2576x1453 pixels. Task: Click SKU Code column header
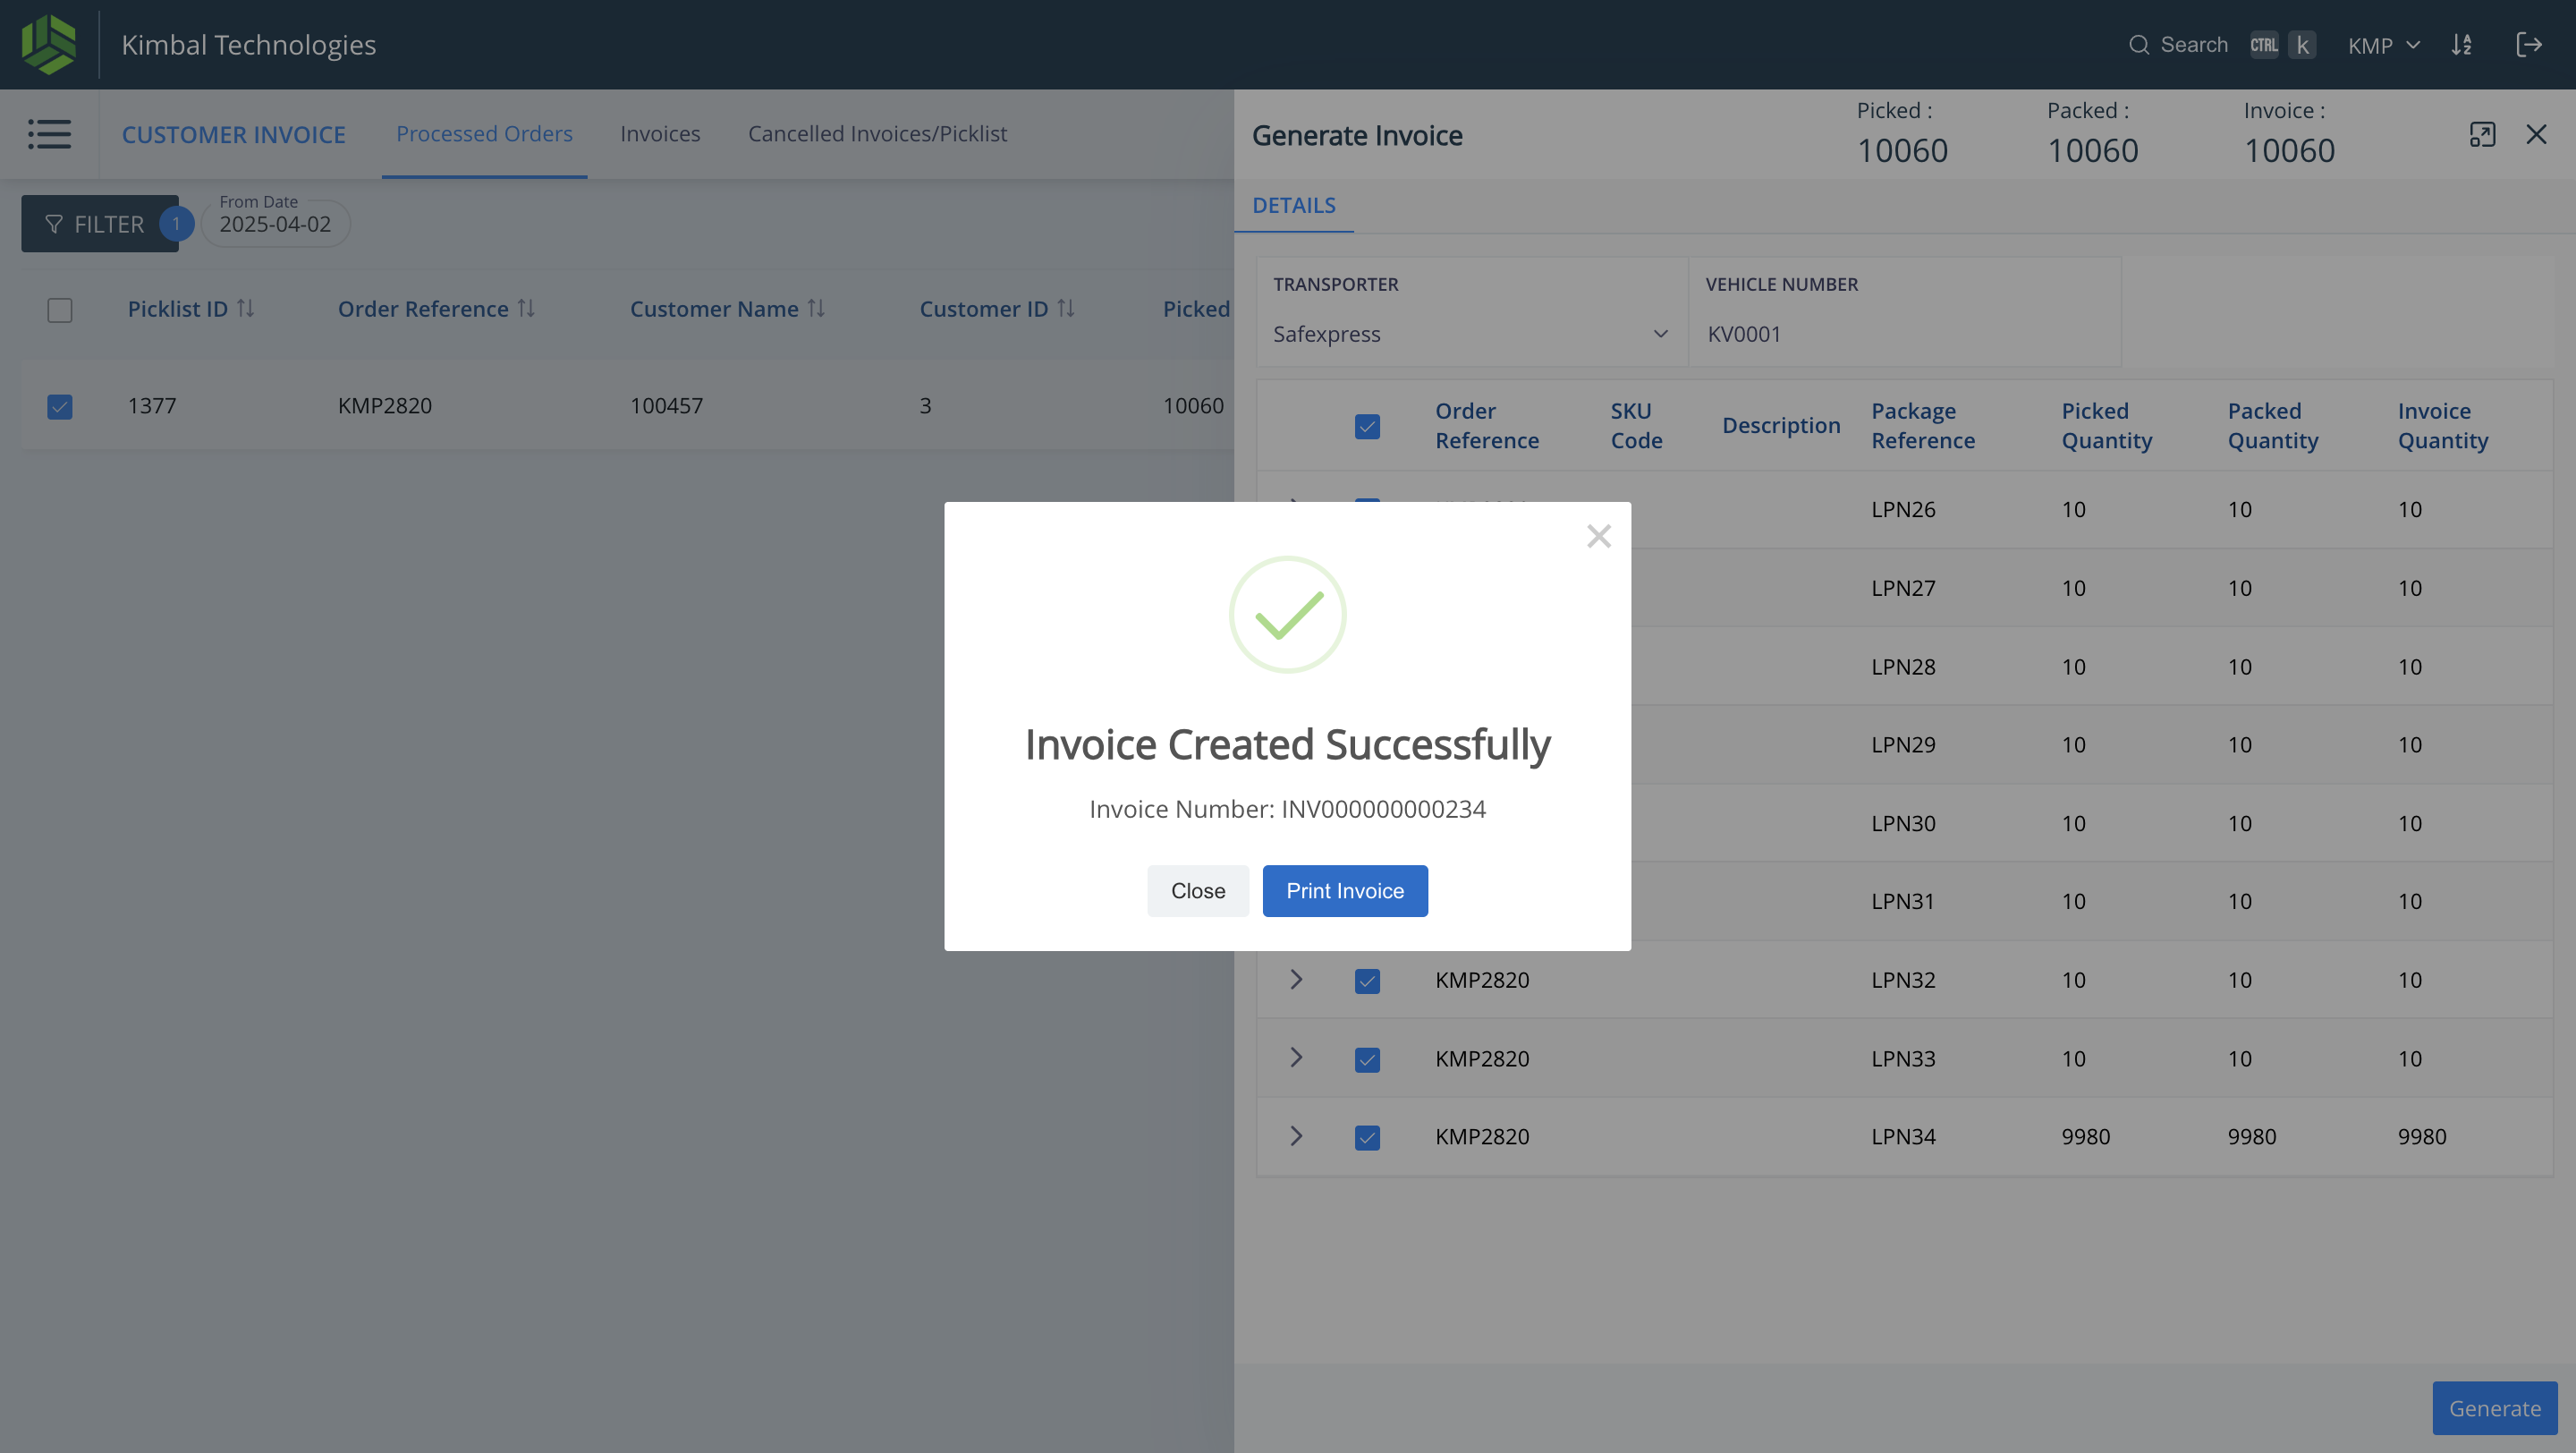[1636, 426]
